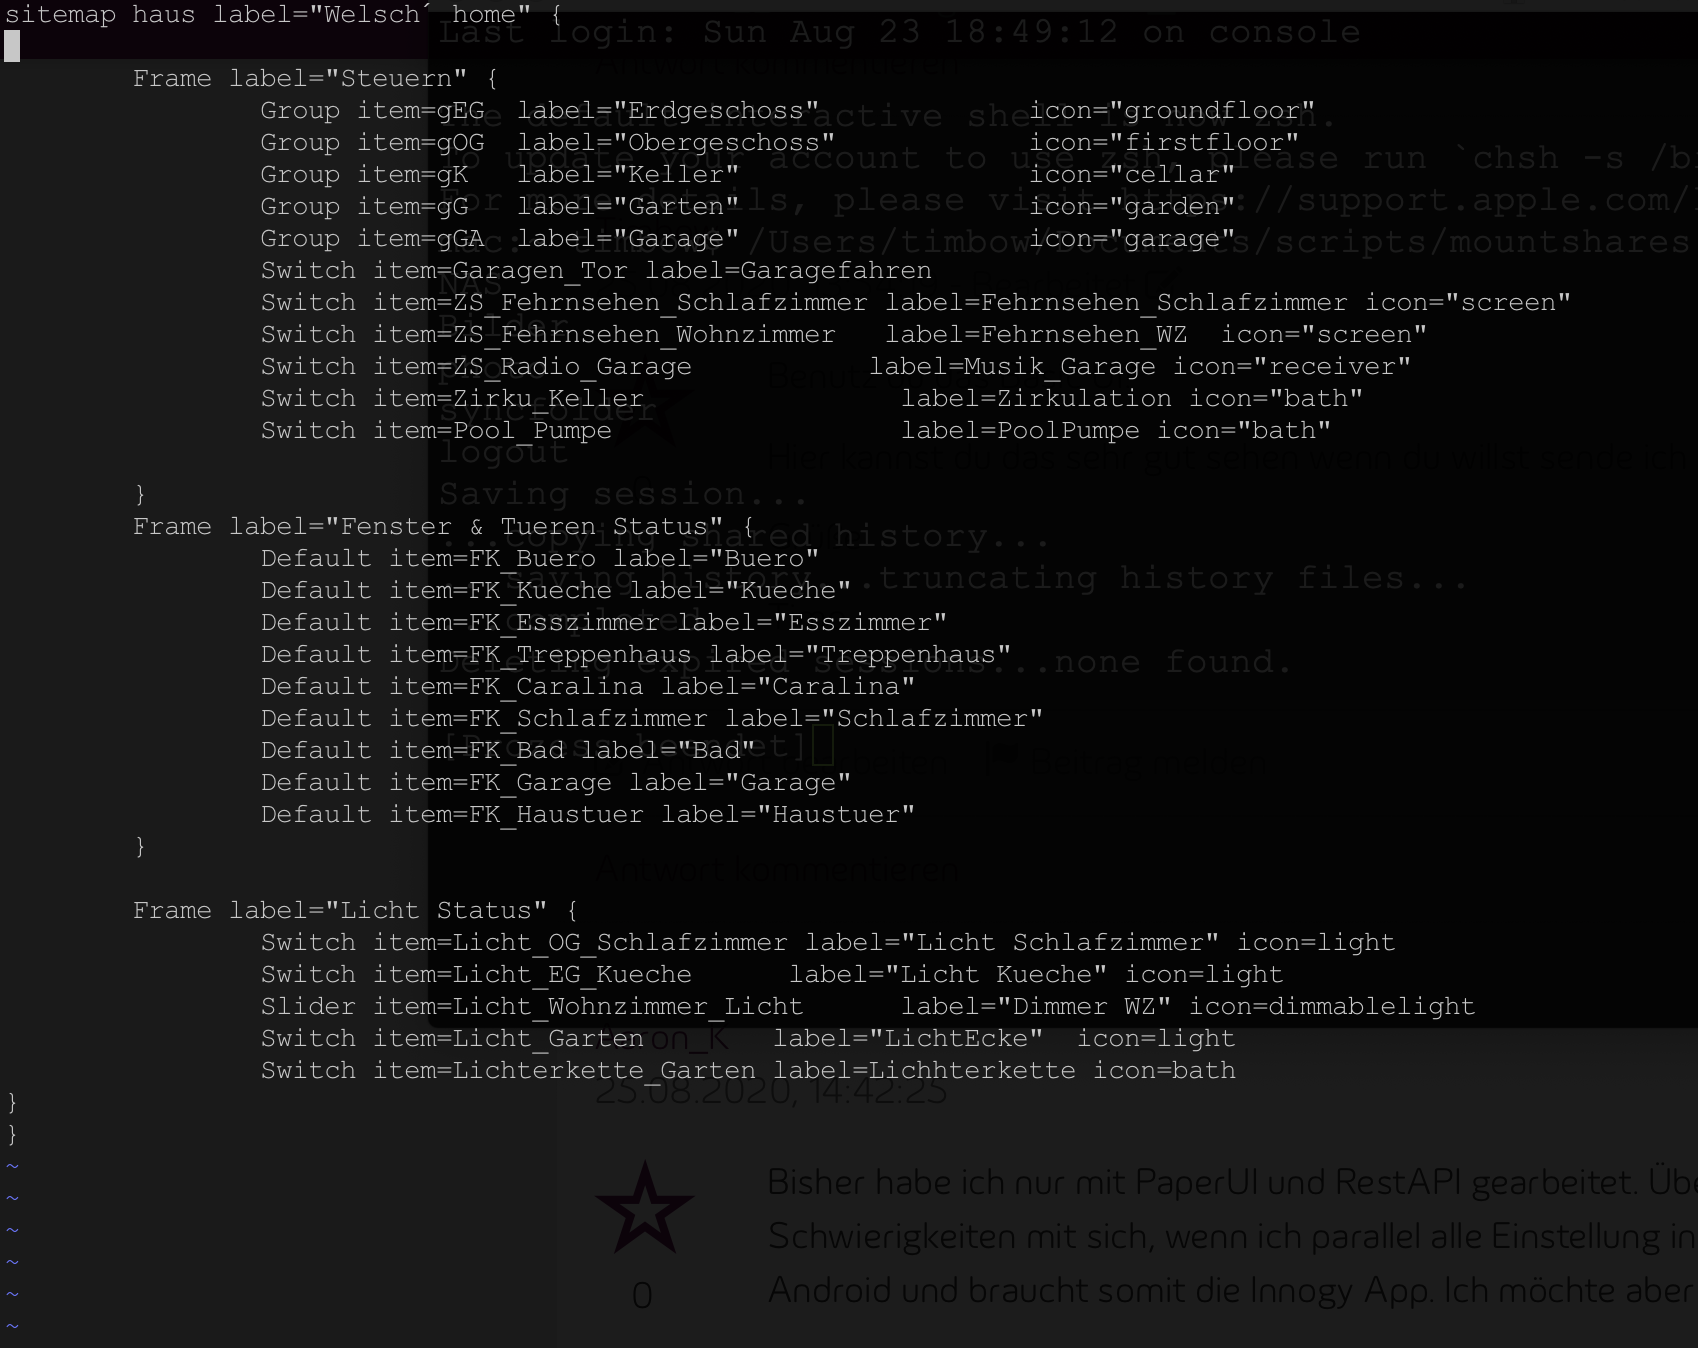
Task: Click Frame label="Fenster & Tueren Status" line
Action: [x=442, y=527]
